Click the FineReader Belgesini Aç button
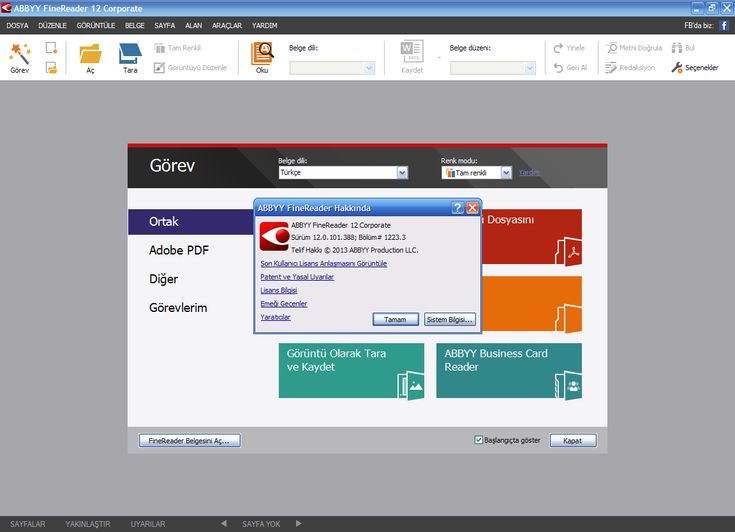This screenshot has width=735, height=532. (x=189, y=441)
